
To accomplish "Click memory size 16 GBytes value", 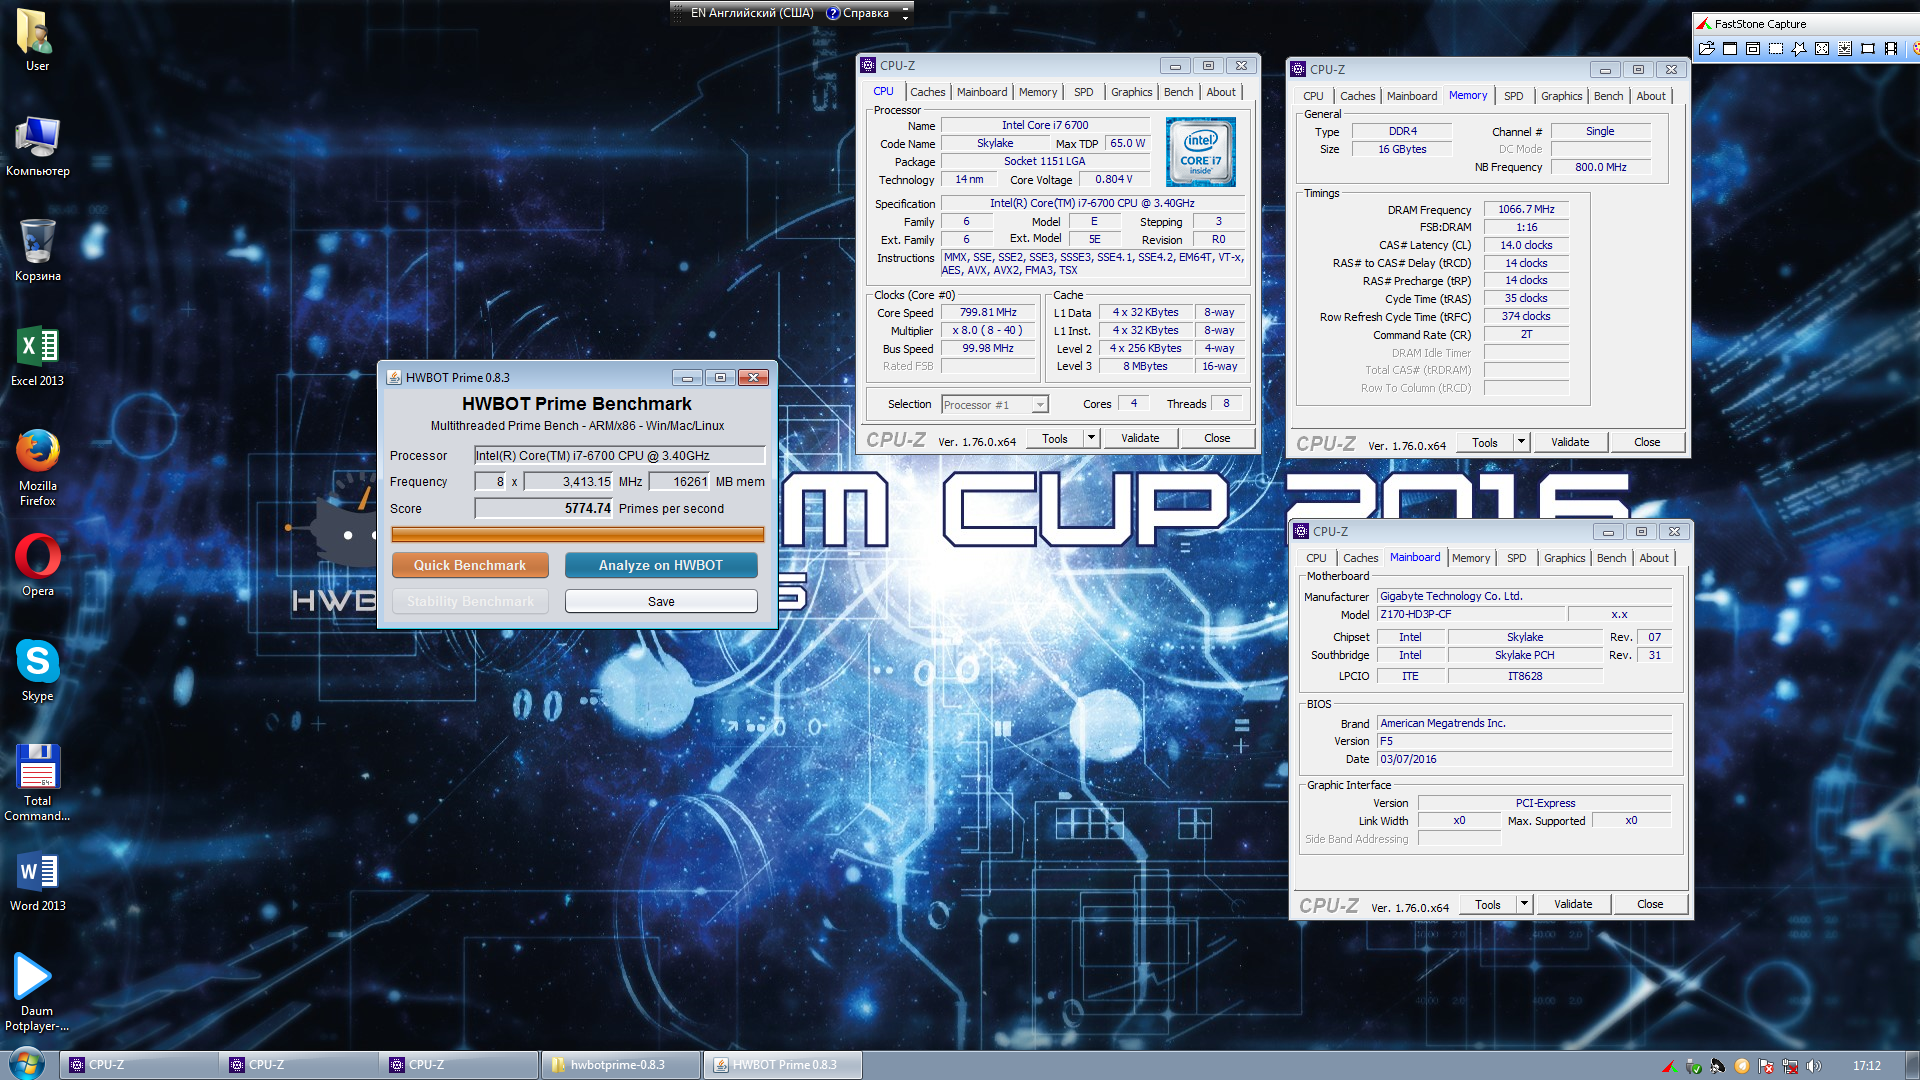I will [x=1402, y=150].
